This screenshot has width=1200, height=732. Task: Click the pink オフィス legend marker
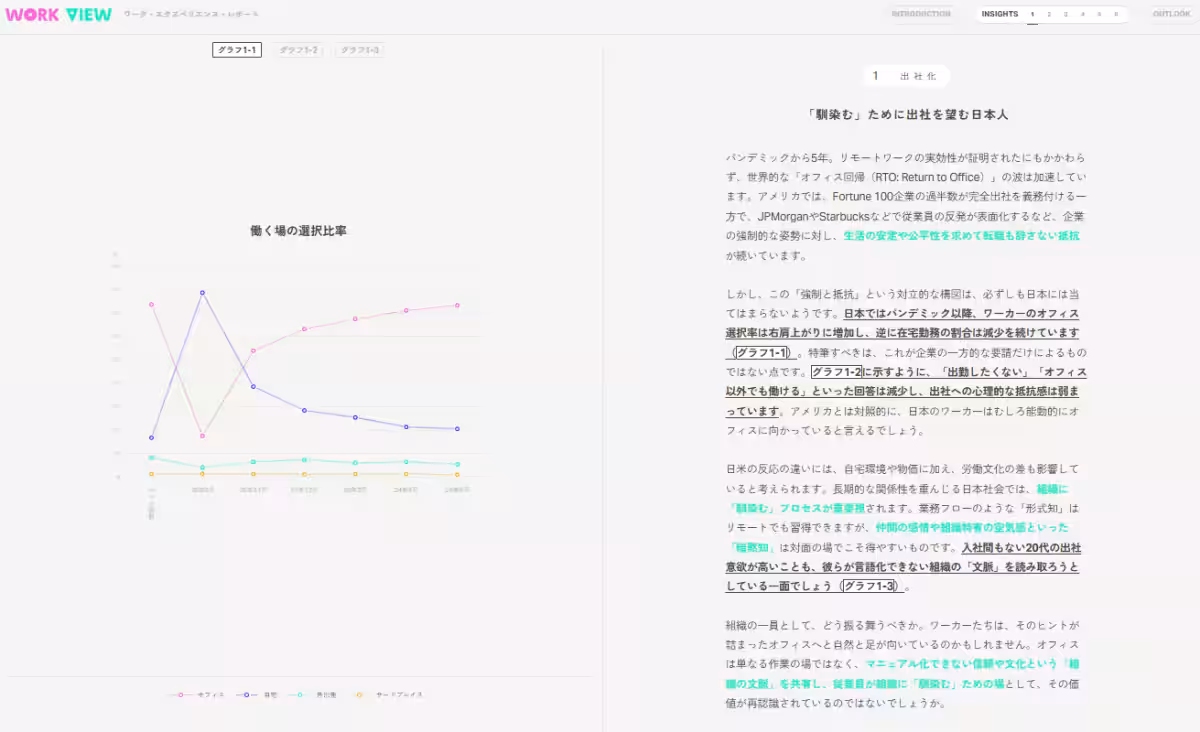[179, 695]
